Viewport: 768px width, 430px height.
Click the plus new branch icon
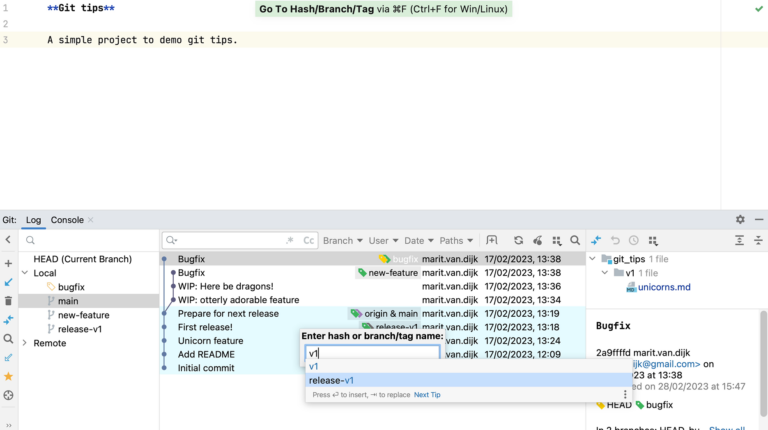(9, 264)
